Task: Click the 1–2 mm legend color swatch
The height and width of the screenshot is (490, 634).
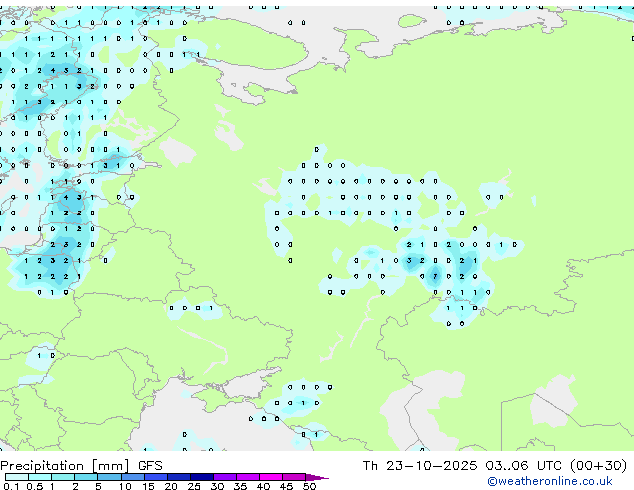Action: pos(63,477)
